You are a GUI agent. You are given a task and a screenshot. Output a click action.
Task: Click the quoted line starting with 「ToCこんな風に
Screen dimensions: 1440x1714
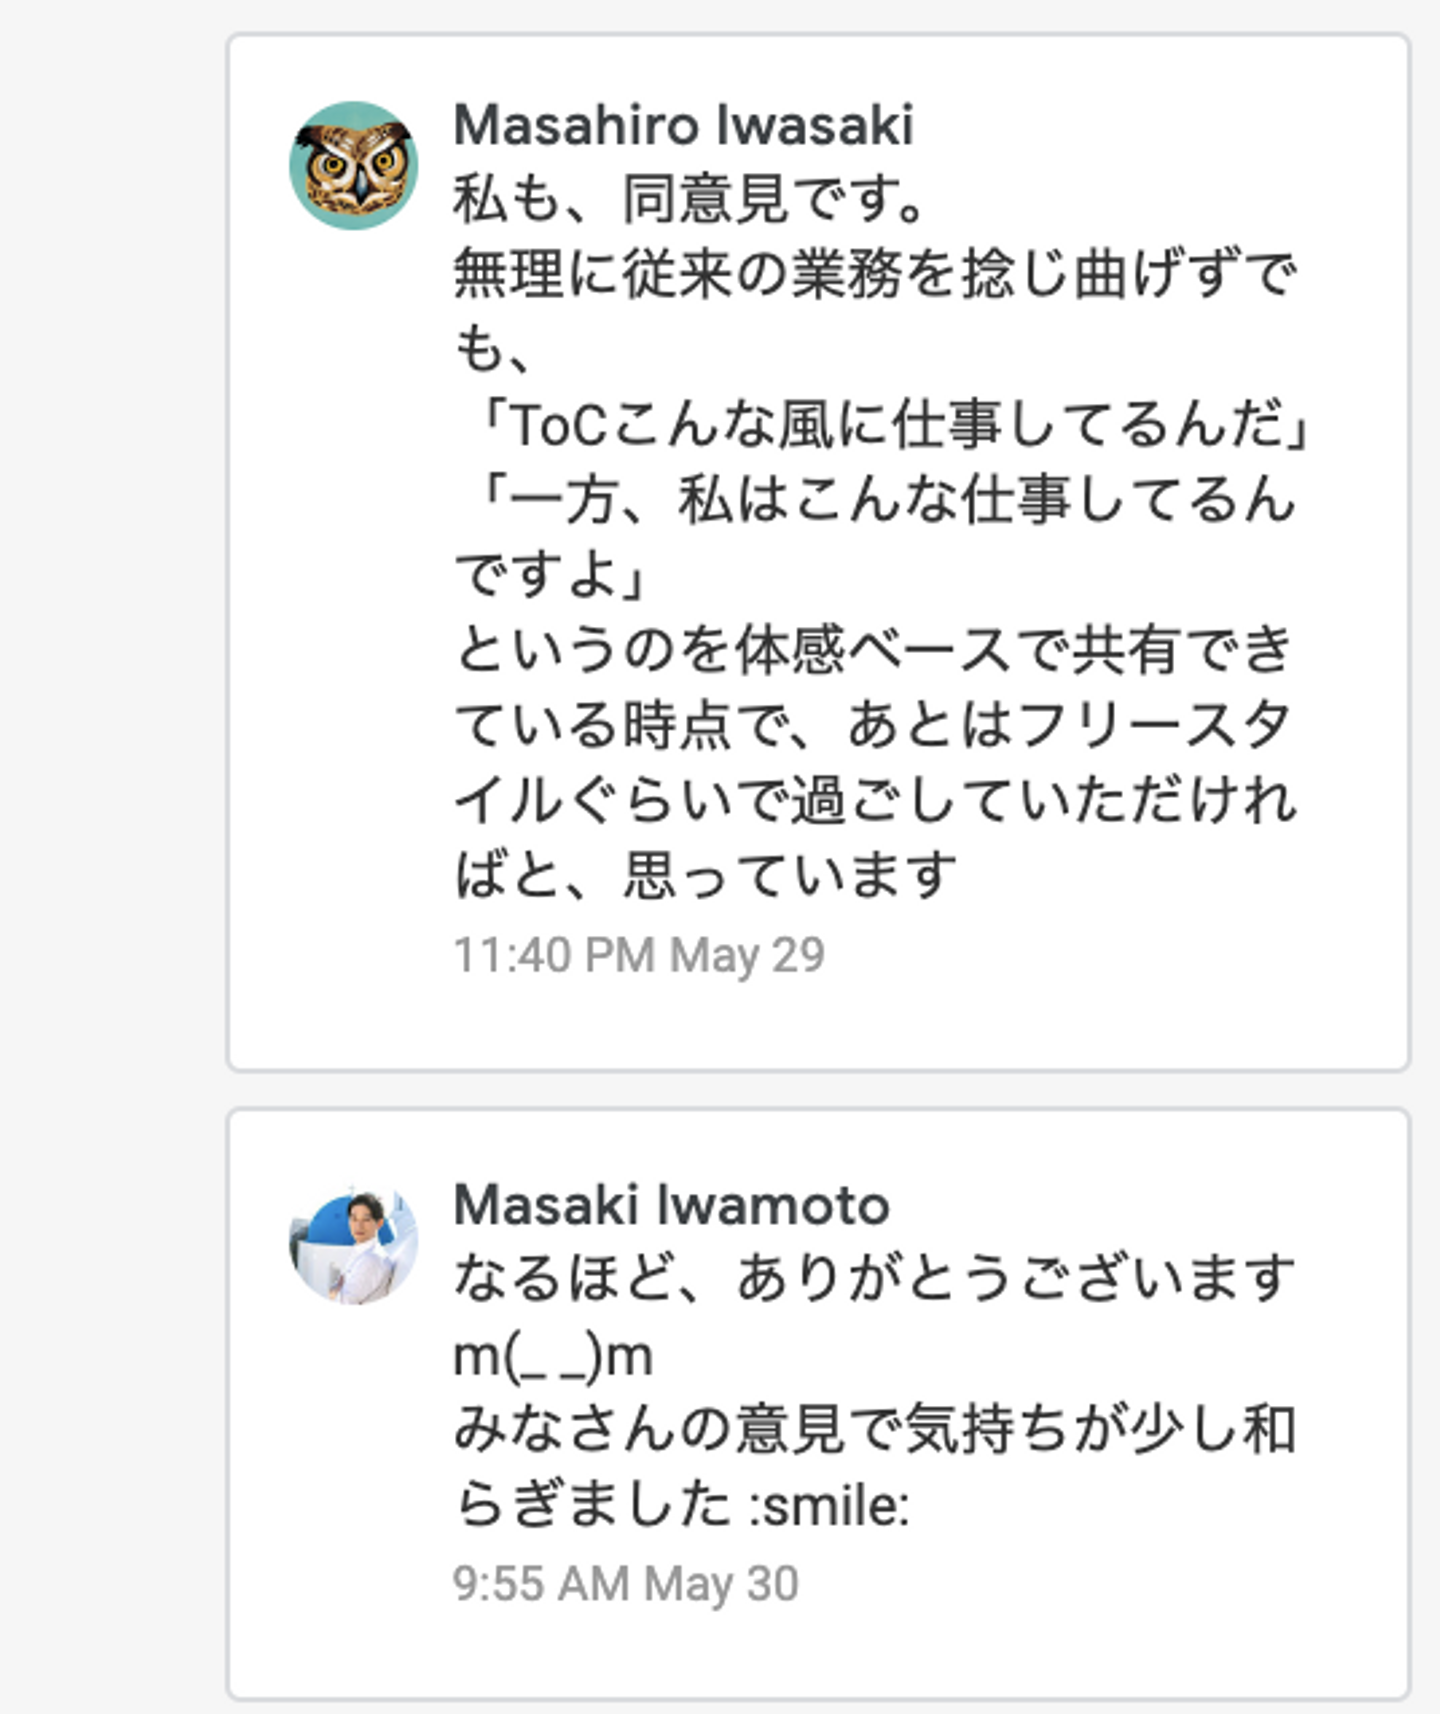(x=890, y=424)
